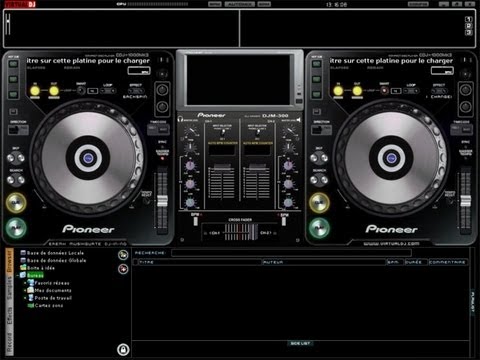
Task: Toggle left deck Timecode switch
Action: [x=158, y=129]
